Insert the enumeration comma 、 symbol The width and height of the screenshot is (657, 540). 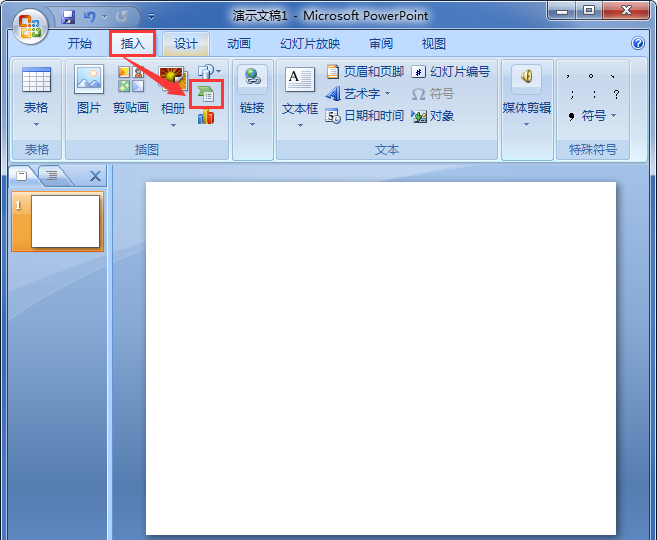coord(613,76)
